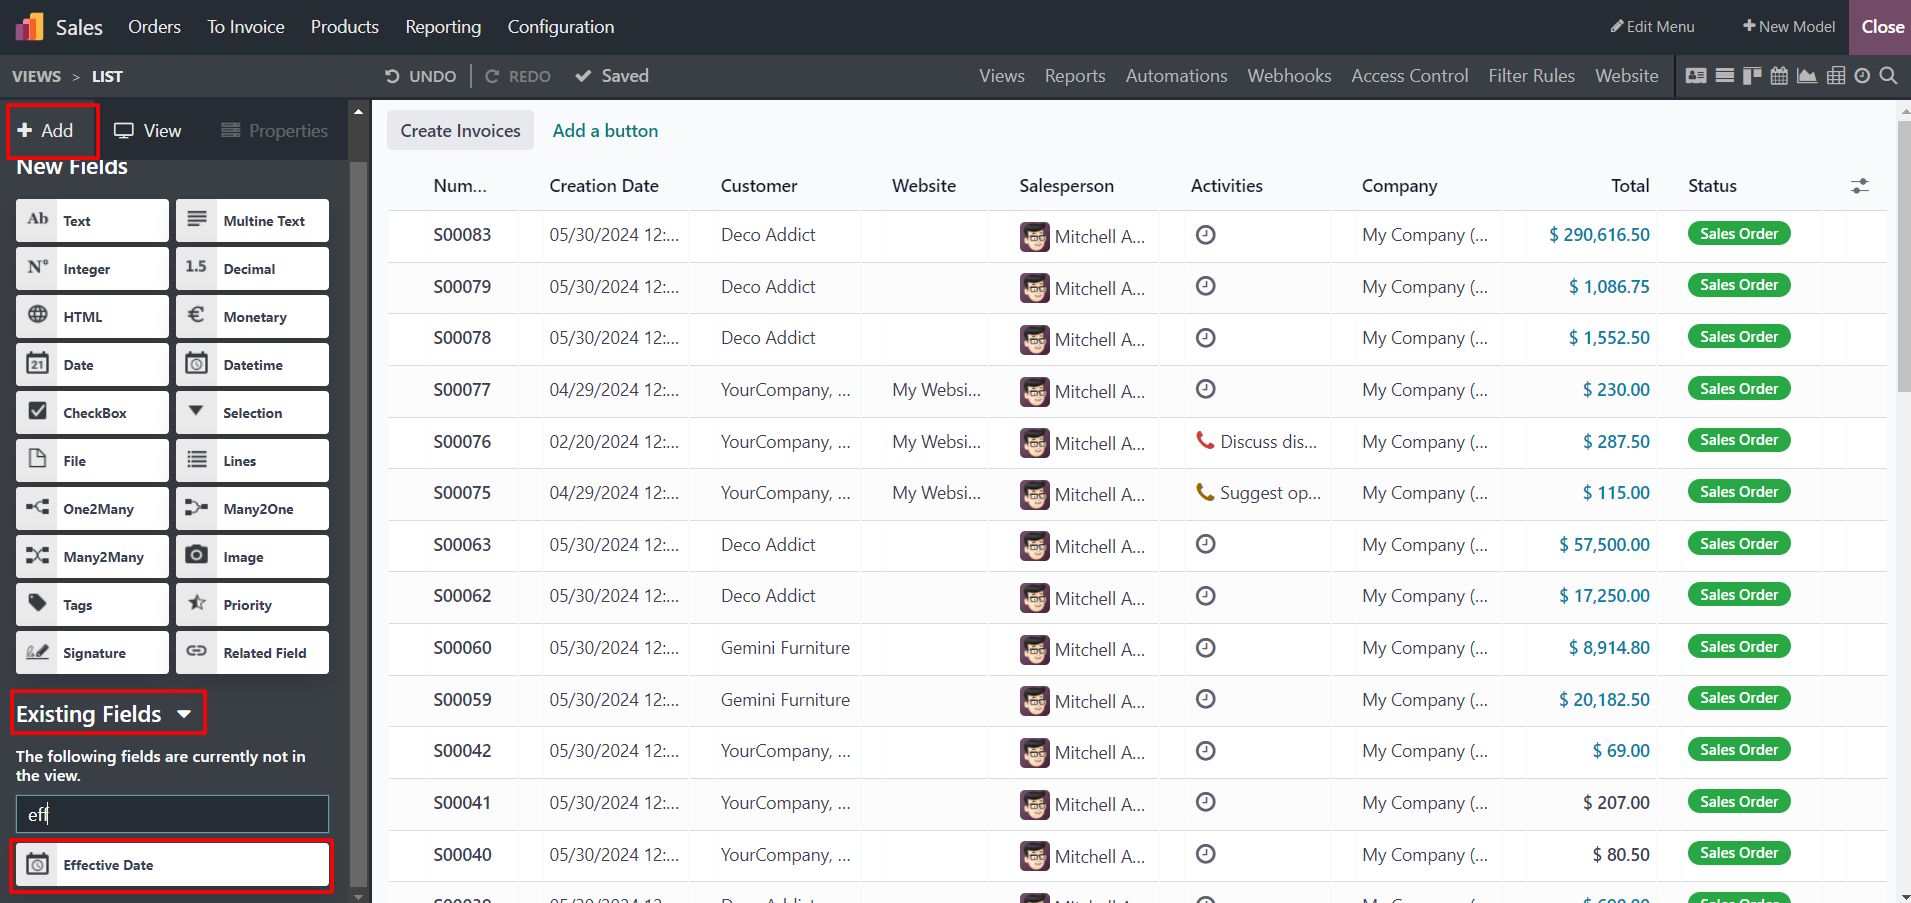Open the Reporting menu
This screenshot has width=1911, height=903.
[x=443, y=27]
